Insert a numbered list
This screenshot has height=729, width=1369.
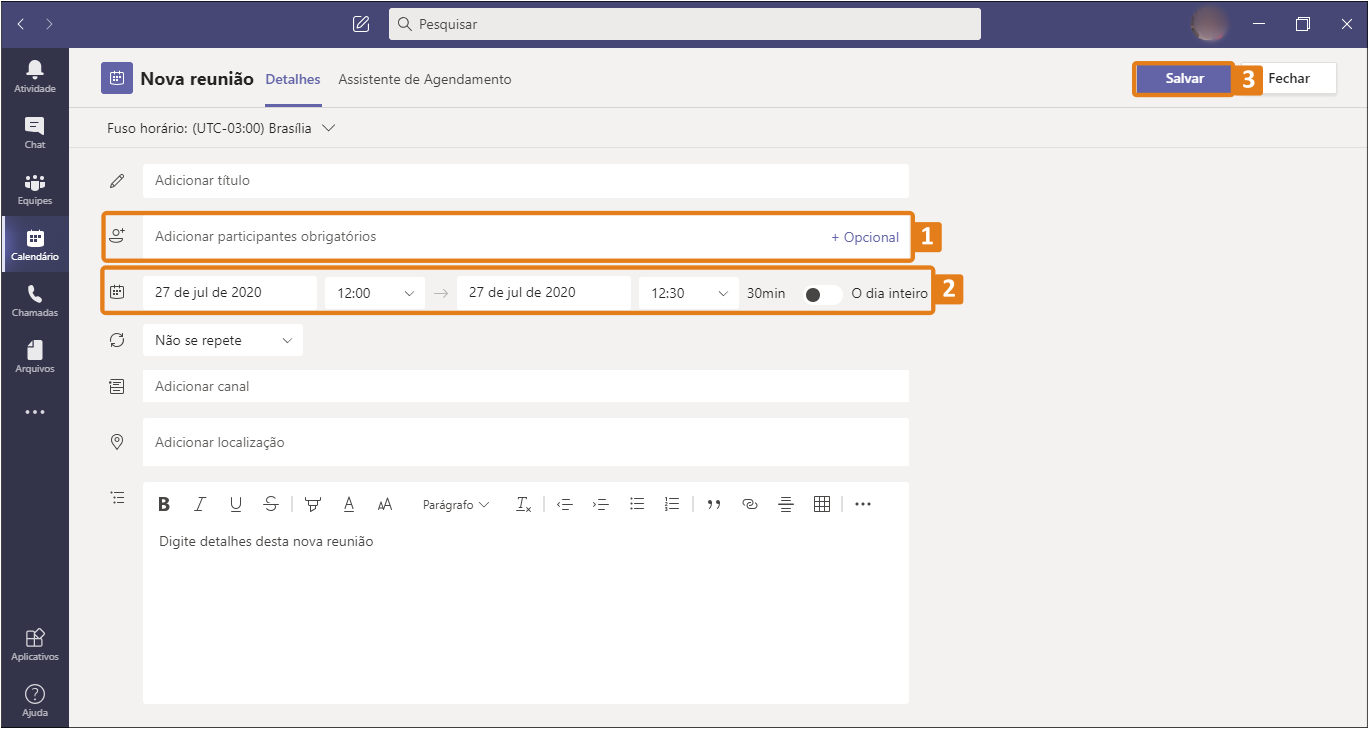672,505
